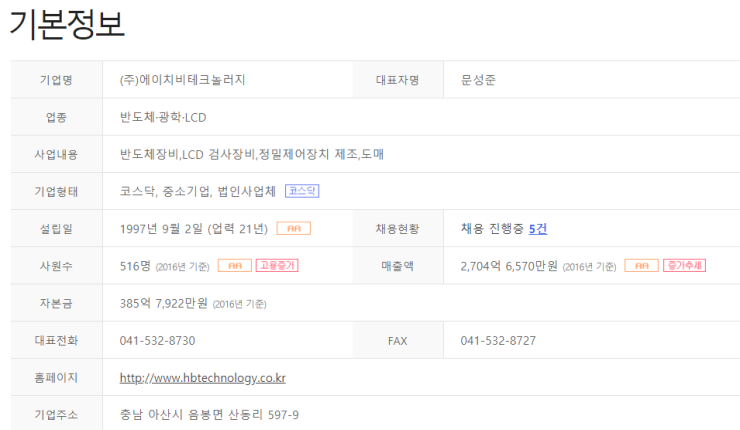
Task: Click the AA badge beside founding date
Action: tap(294, 228)
